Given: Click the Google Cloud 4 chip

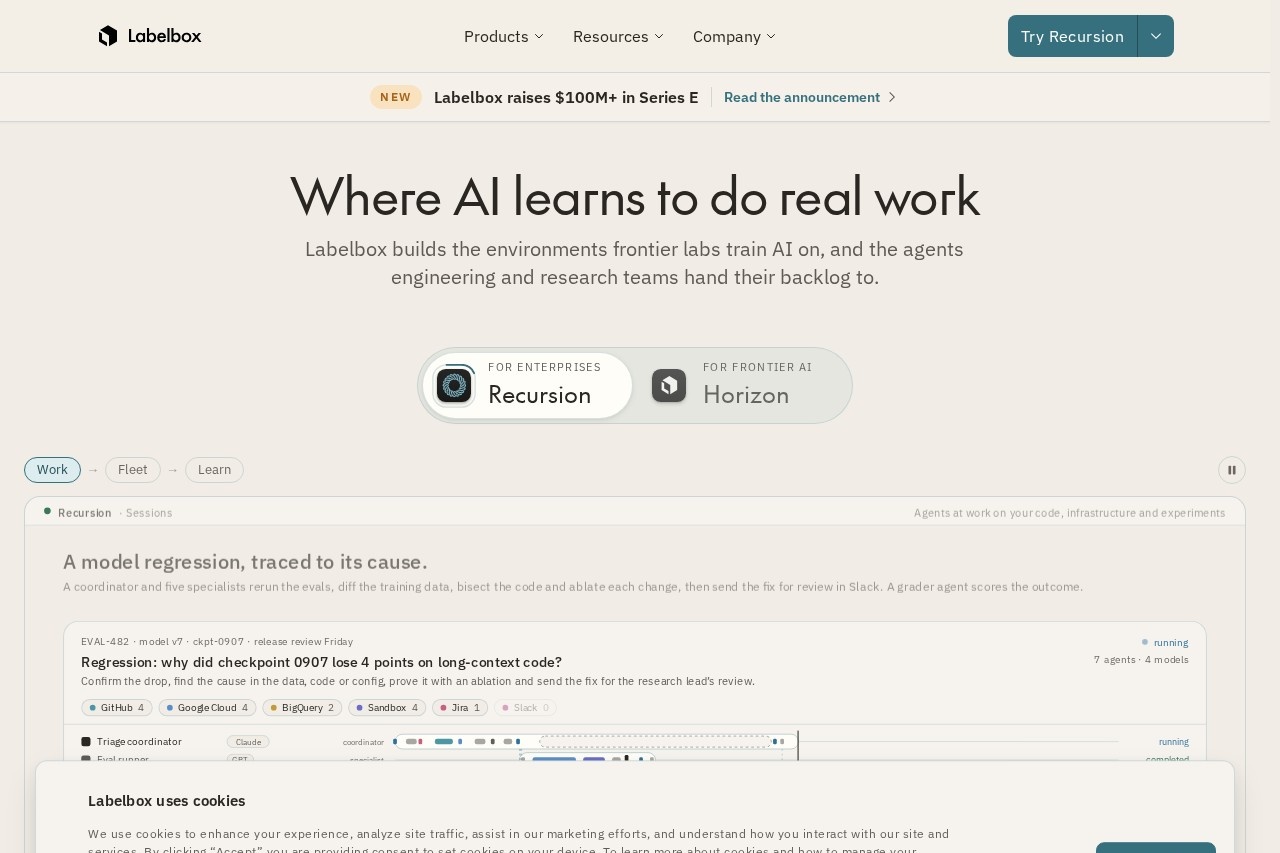Looking at the screenshot, I should point(207,708).
